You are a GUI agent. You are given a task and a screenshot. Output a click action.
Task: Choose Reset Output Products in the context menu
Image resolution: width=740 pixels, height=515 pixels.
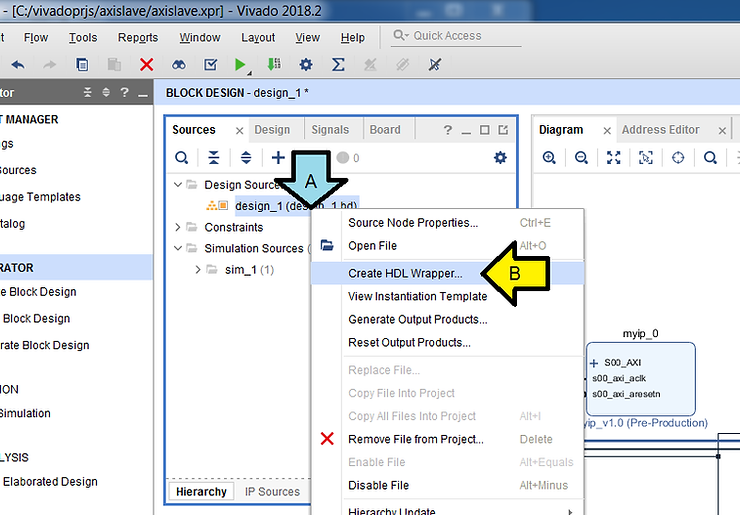447,343
